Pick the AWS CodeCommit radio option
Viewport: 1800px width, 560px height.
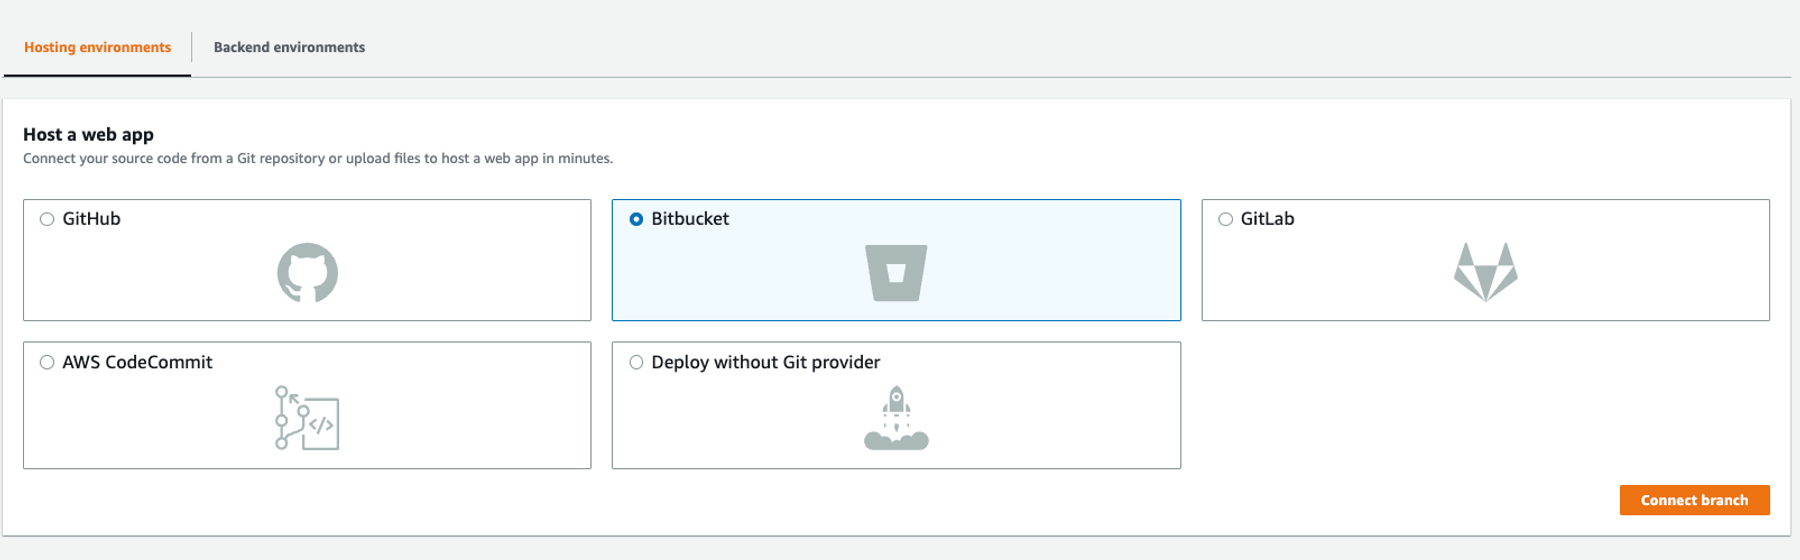(47, 362)
